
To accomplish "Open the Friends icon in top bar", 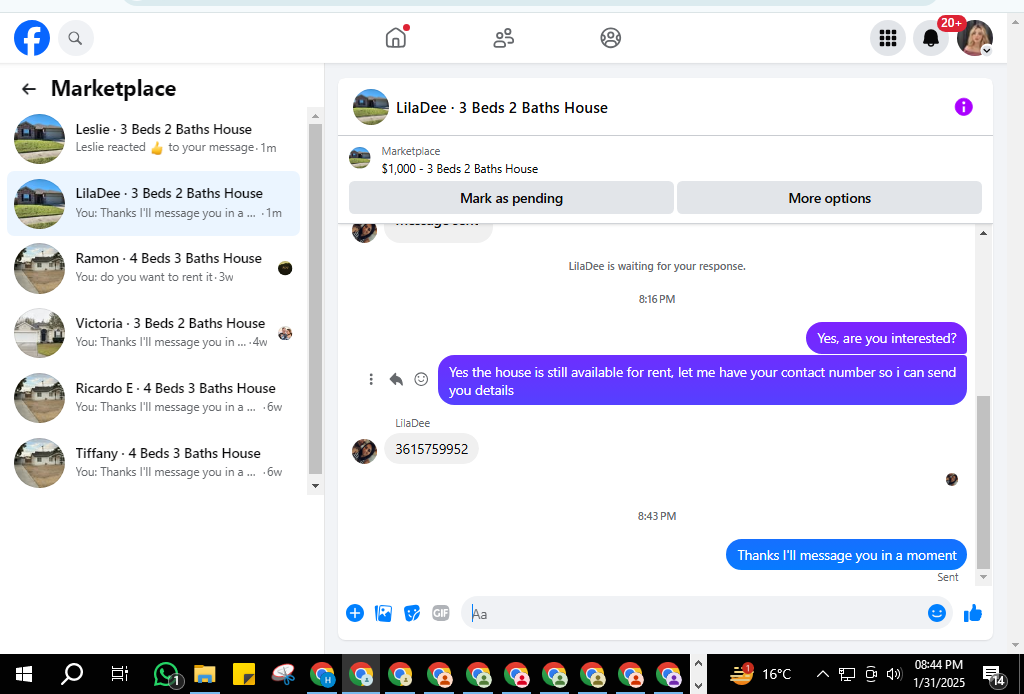I will [503, 38].
